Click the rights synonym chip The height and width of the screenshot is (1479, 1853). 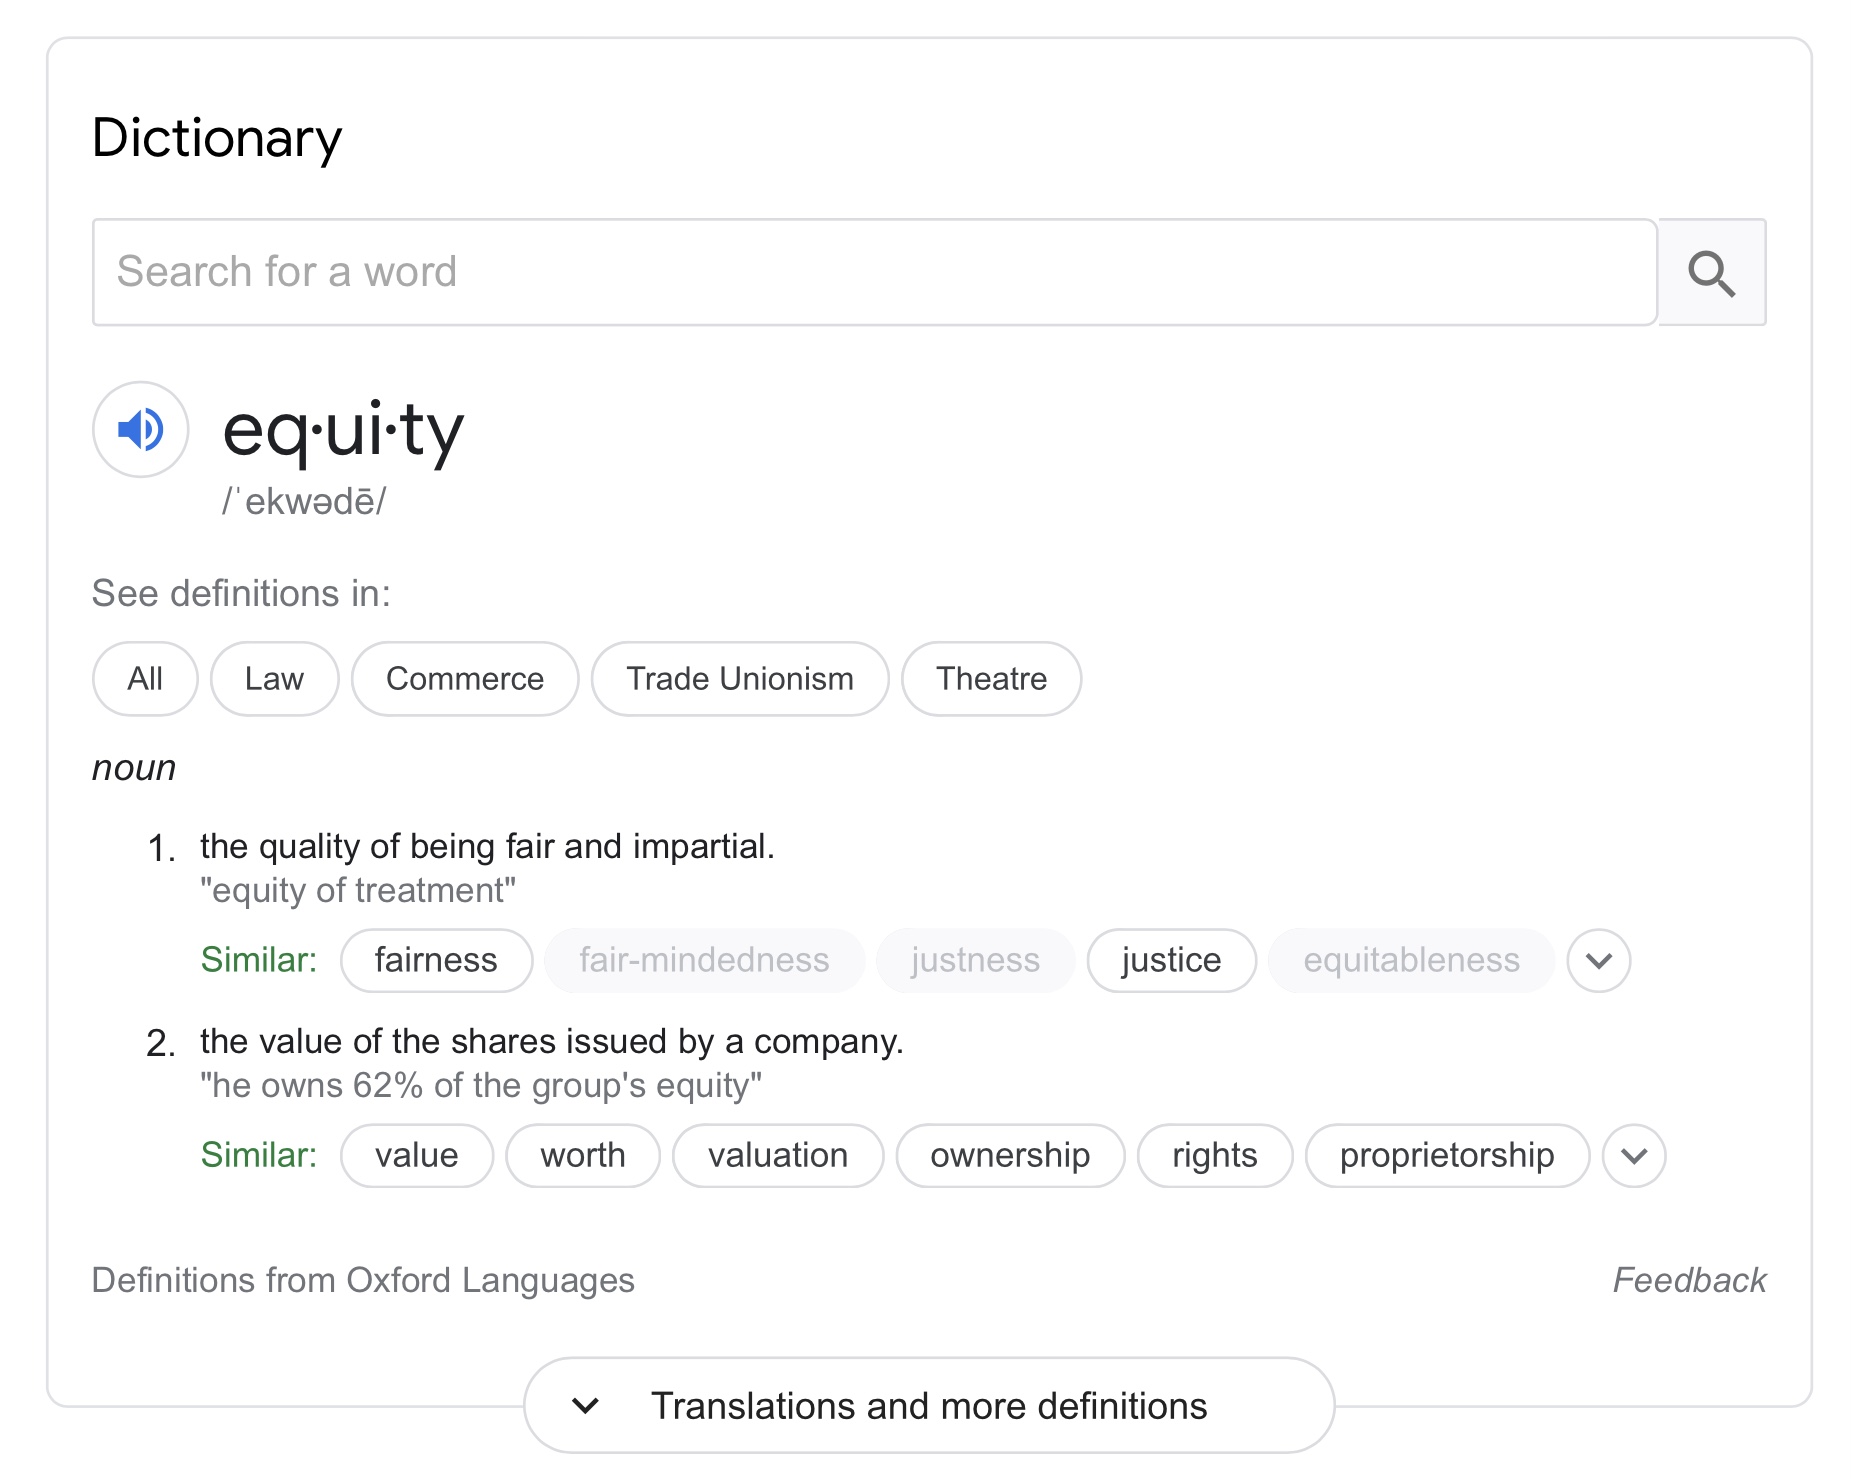pos(1215,1156)
